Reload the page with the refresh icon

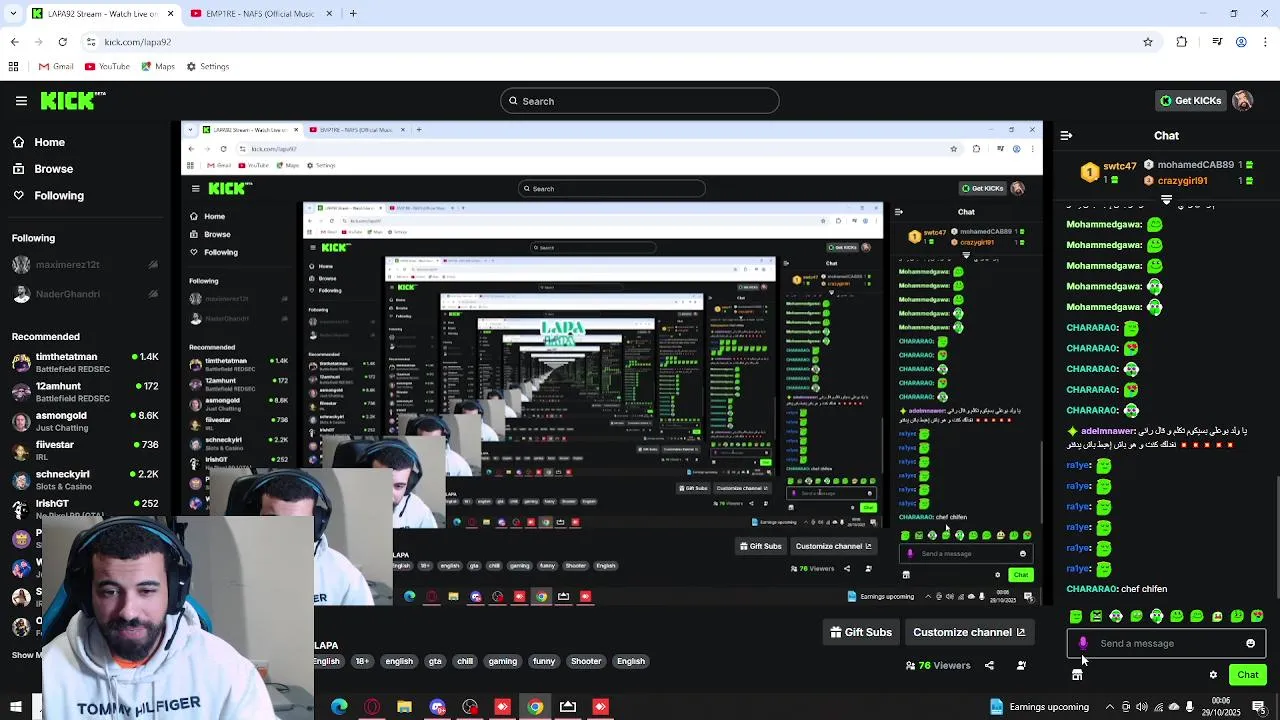[62, 42]
